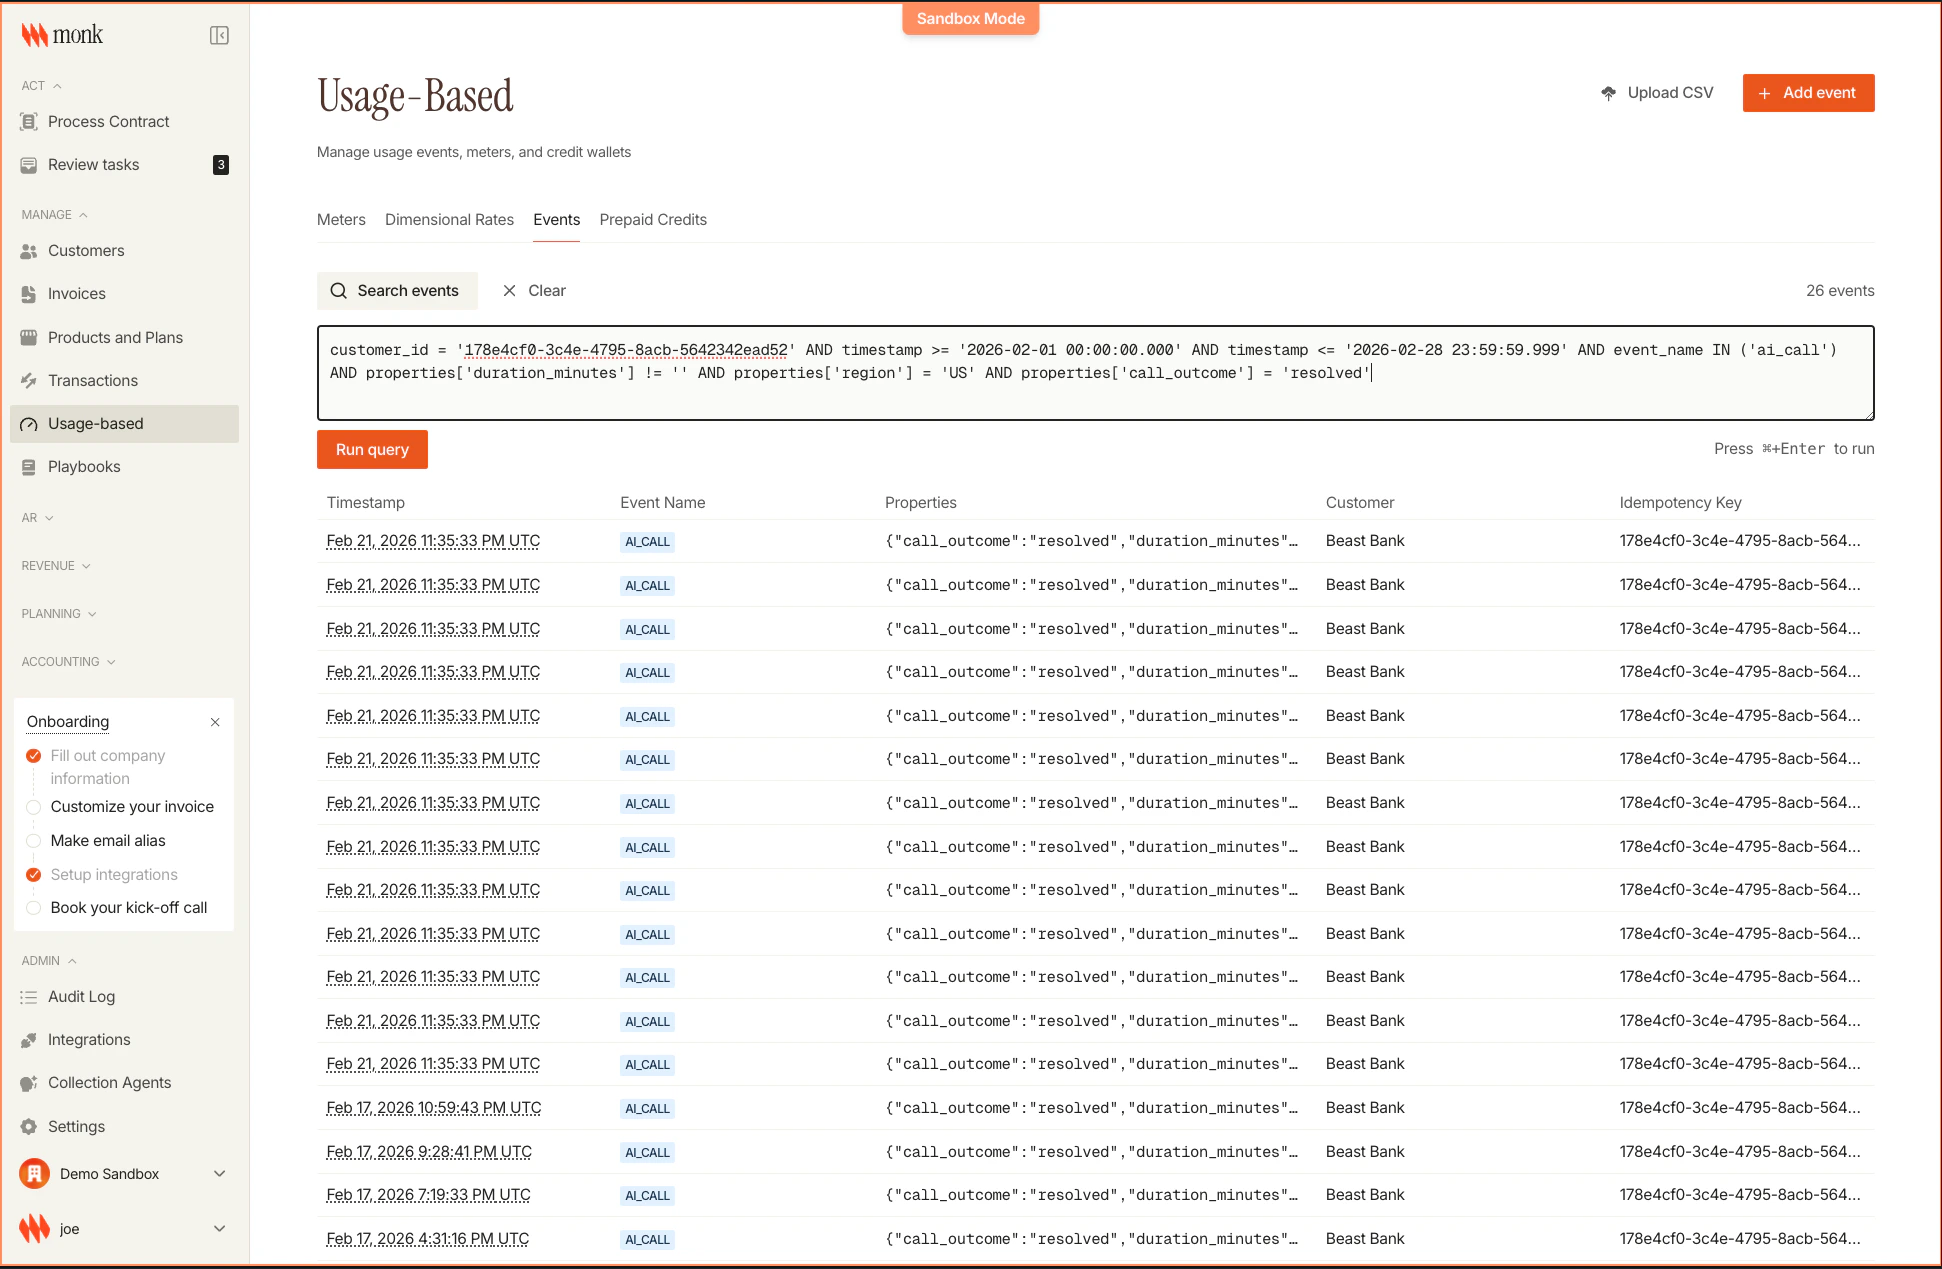Click the Upload CSV button
The height and width of the screenshot is (1269, 1942).
[1657, 93]
